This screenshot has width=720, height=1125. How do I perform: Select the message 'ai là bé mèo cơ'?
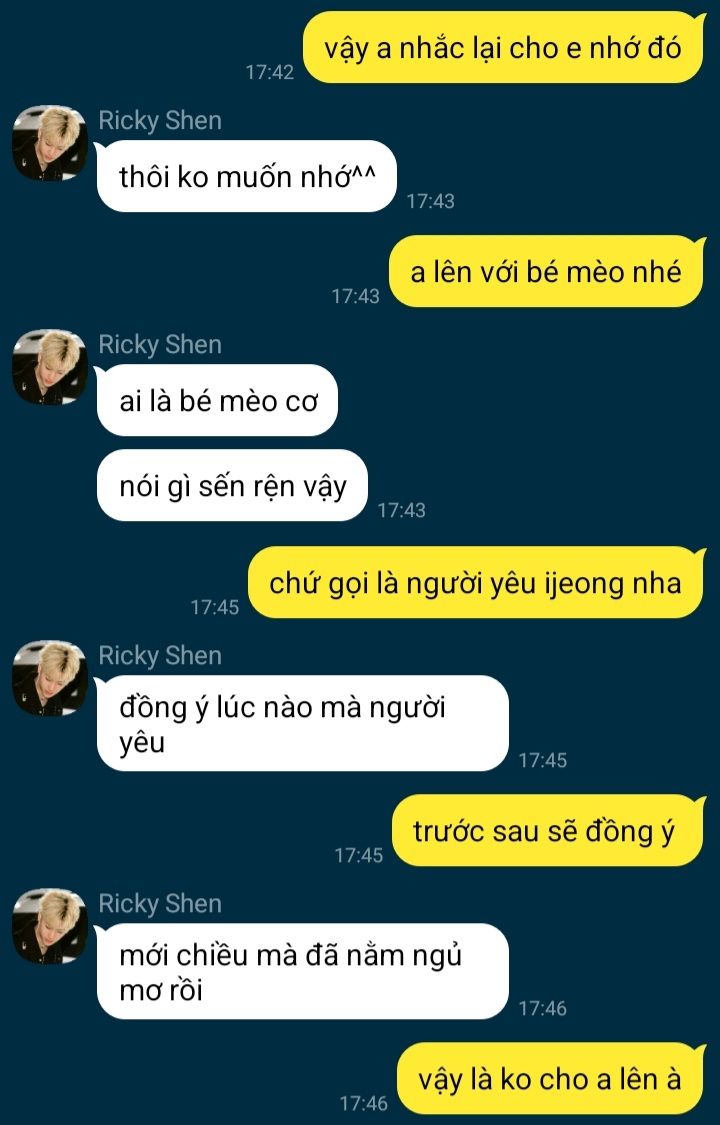217,400
